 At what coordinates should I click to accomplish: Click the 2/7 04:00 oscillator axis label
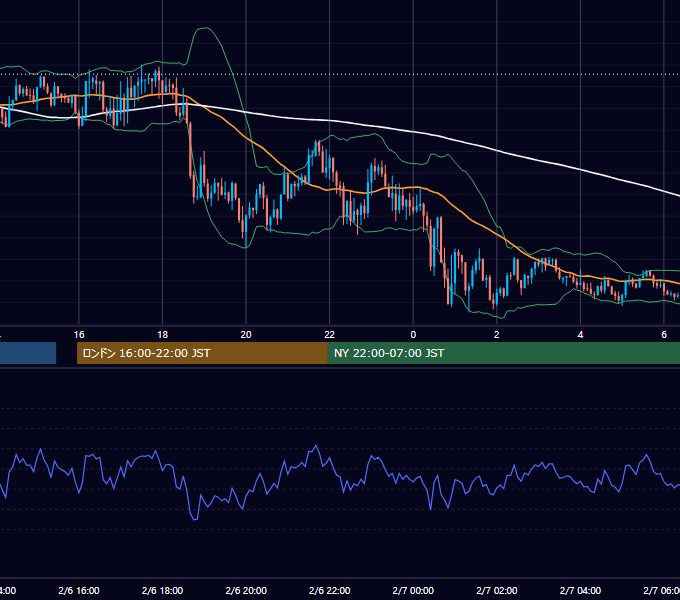[x=580, y=590]
